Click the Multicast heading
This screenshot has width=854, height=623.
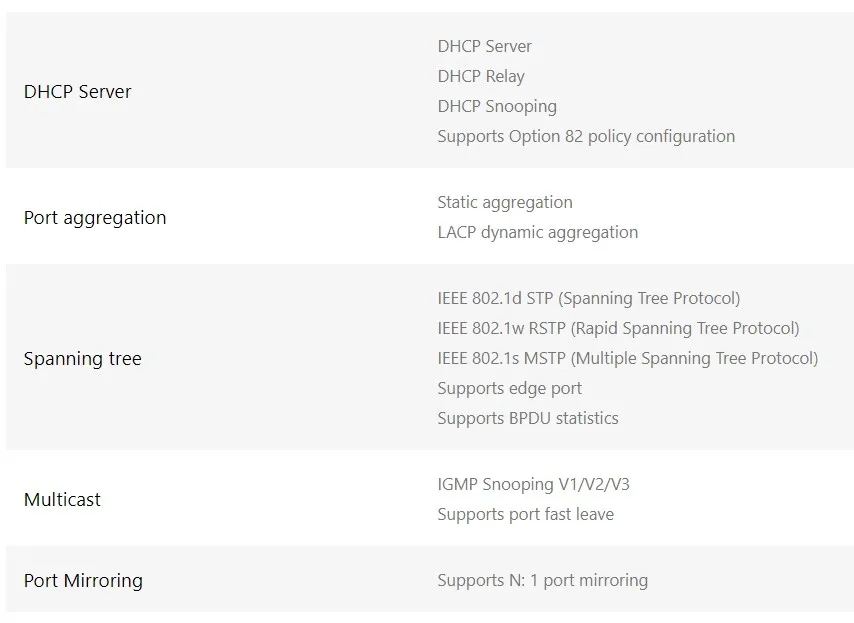click(62, 500)
